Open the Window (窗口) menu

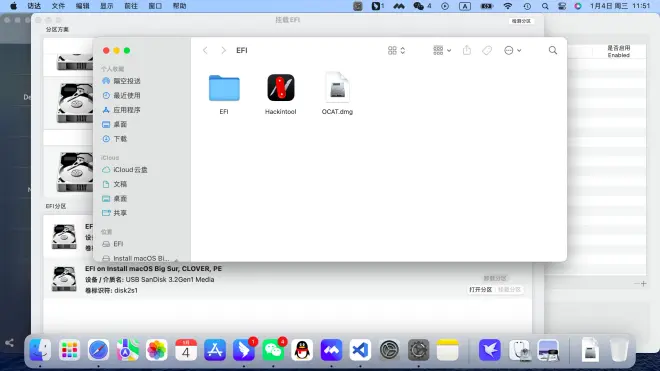pyautogui.click(x=155, y=6)
